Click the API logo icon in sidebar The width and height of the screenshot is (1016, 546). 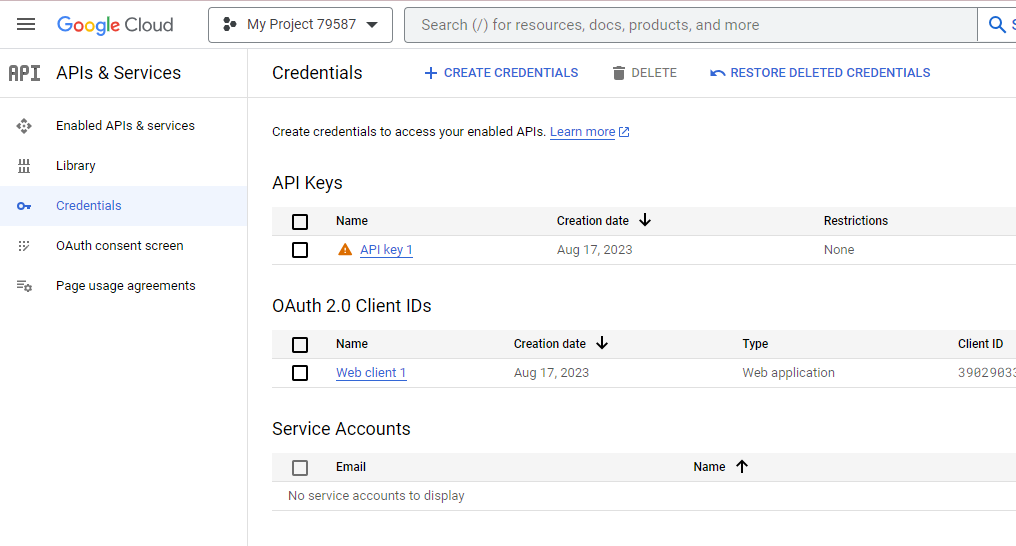[25, 73]
